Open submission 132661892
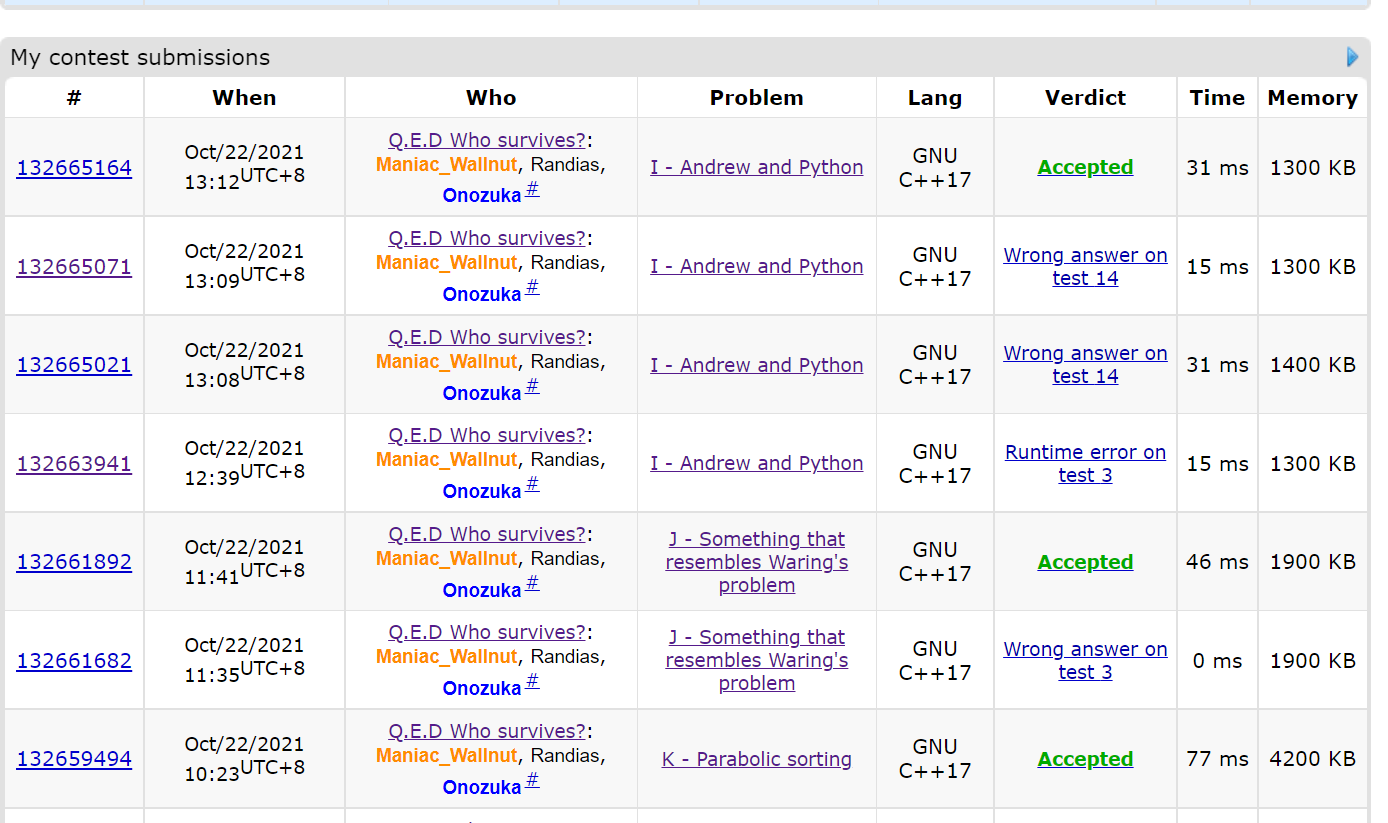 pos(74,562)
